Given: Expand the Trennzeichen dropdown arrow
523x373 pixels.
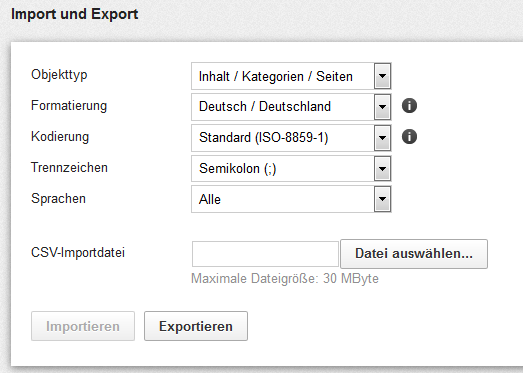Looking at the screenshot, I should click(x=382, y=168).
